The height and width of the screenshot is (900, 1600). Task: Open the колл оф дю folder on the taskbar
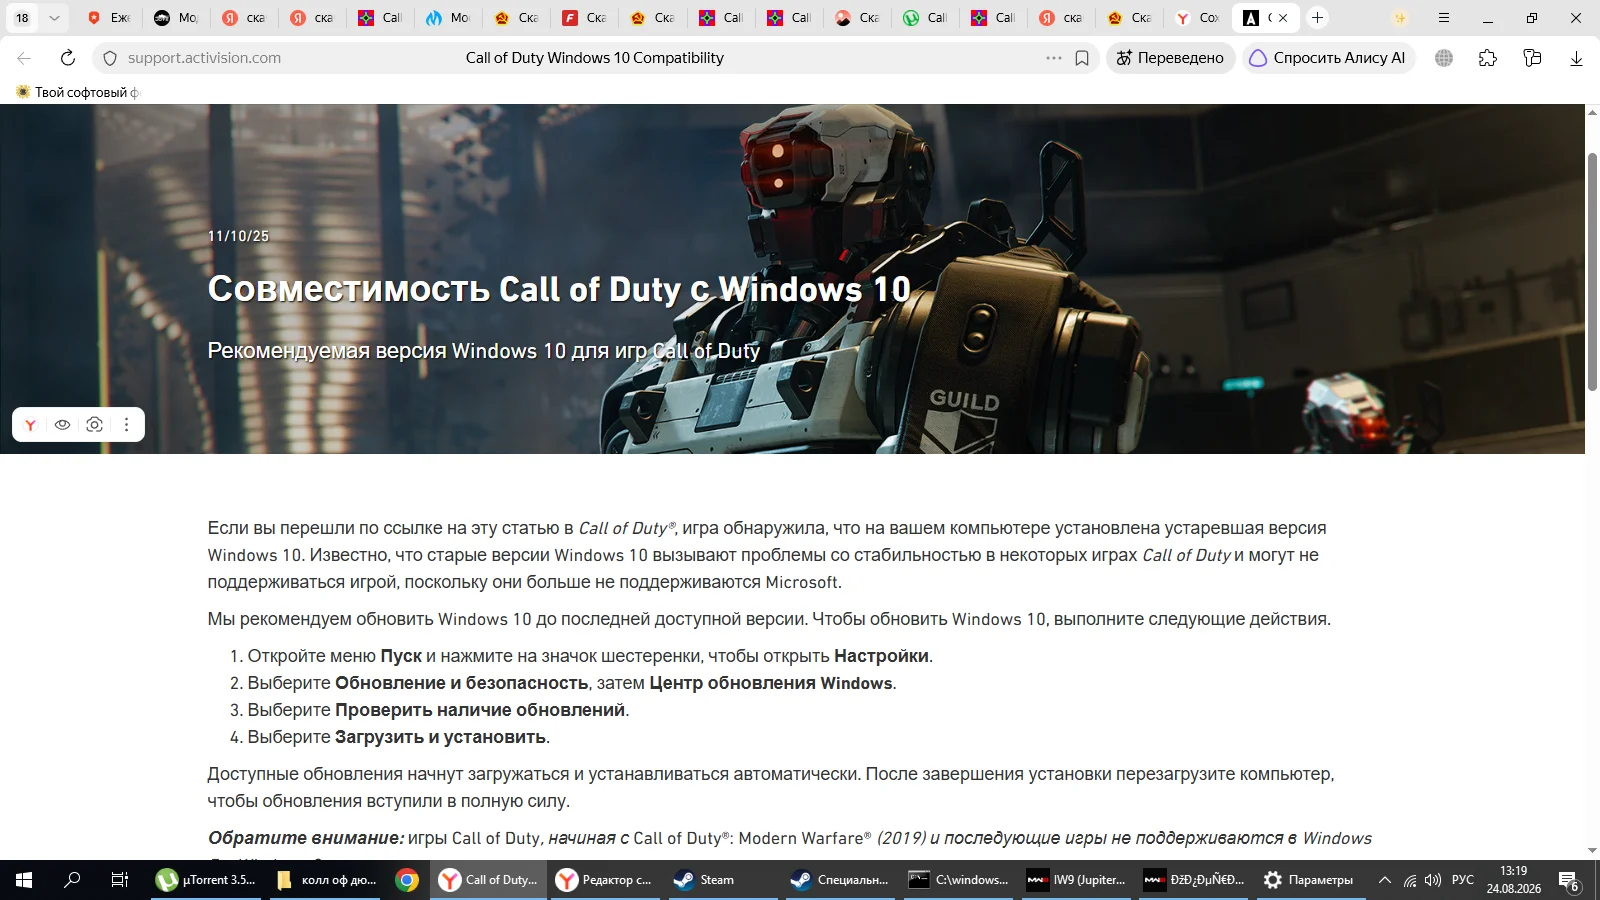click(325, 880)
